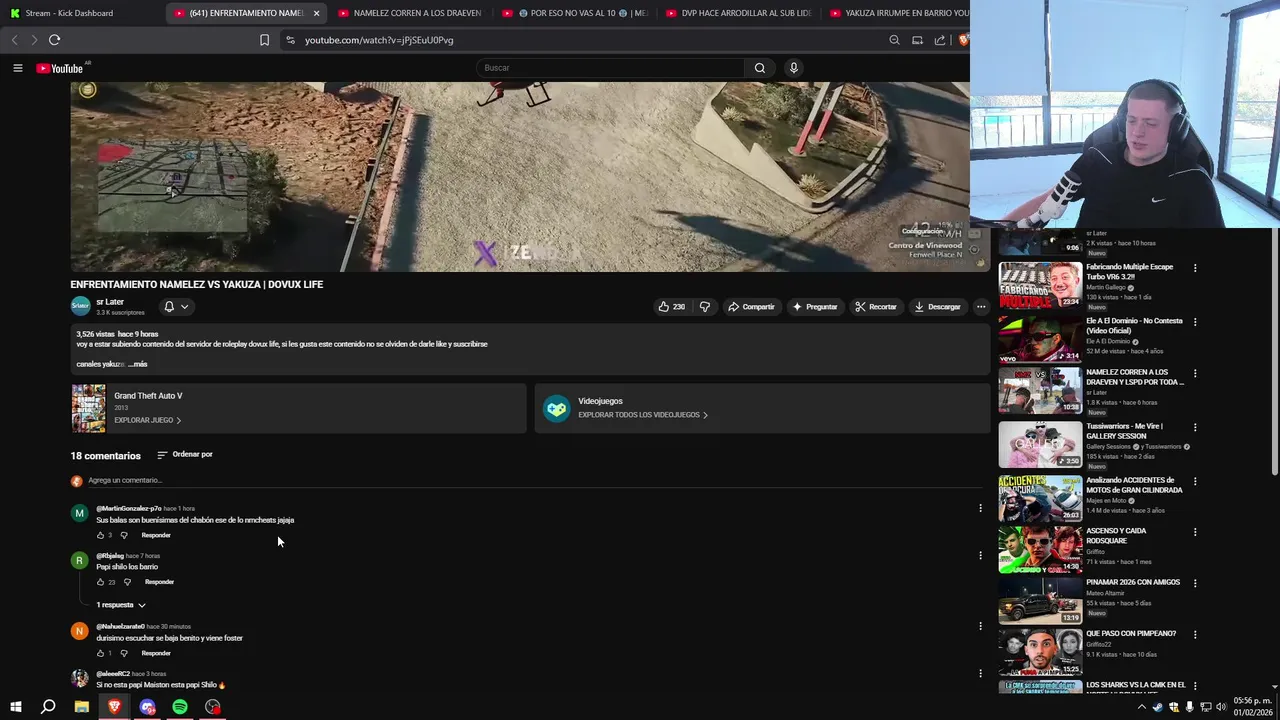This screenshot has width=1280, height=720.
Task: Click the page vertical scrollbar
Action: coord(1274,350)
